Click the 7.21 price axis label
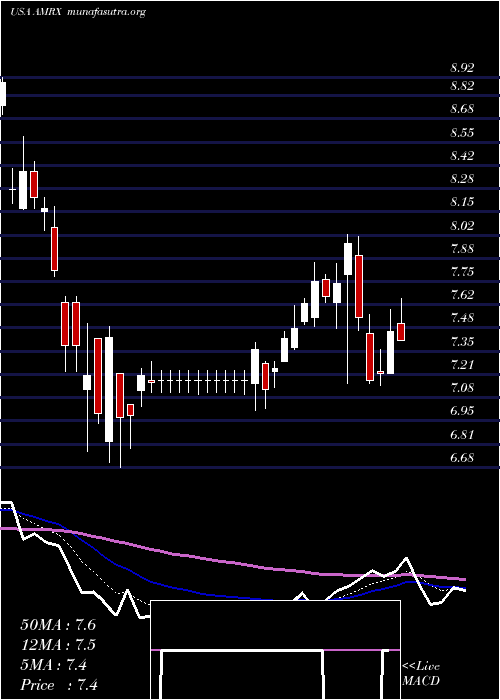500x700 pixels. 462,366
